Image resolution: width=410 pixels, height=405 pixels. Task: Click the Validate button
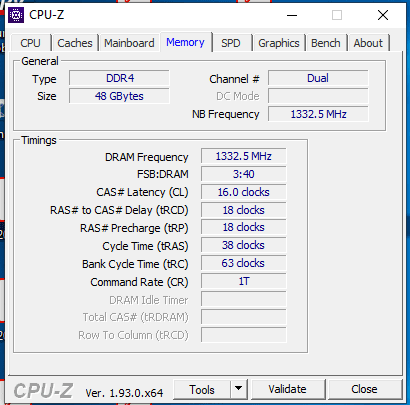[288, 389]
